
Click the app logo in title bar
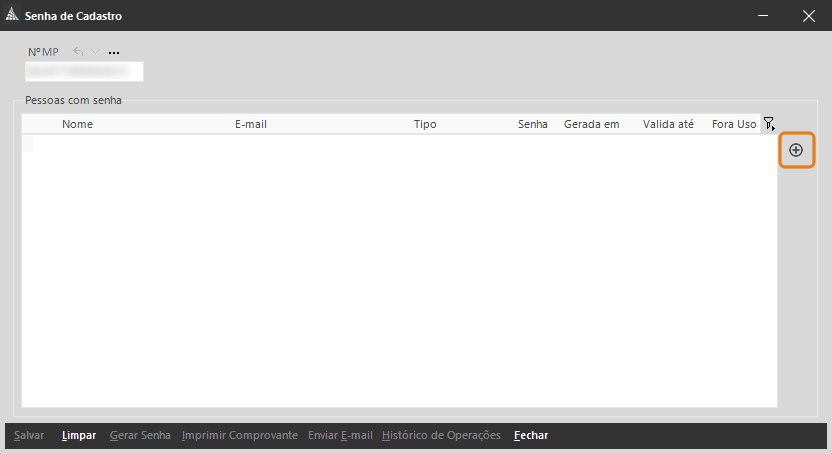tap(12, 15)
